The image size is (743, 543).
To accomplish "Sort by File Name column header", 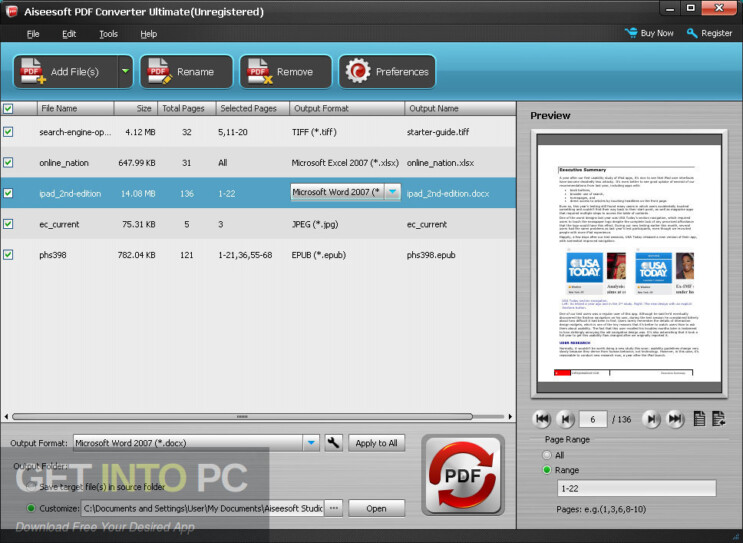I will (x=75, y=109).
